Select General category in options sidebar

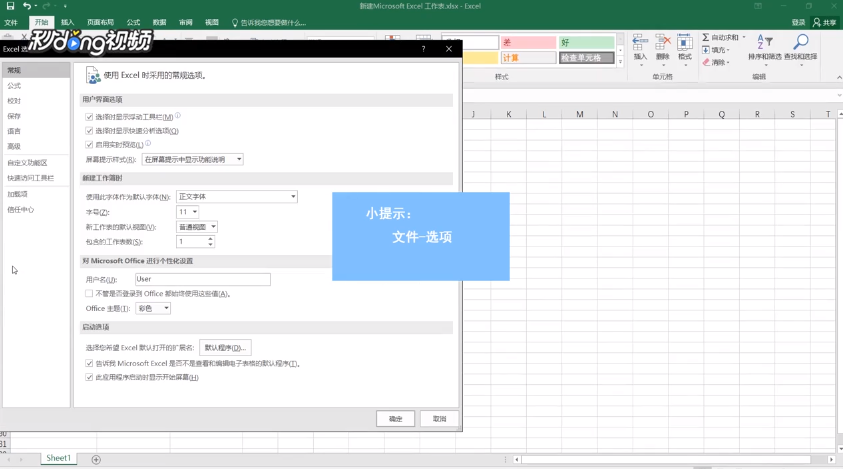click(36, 70)
